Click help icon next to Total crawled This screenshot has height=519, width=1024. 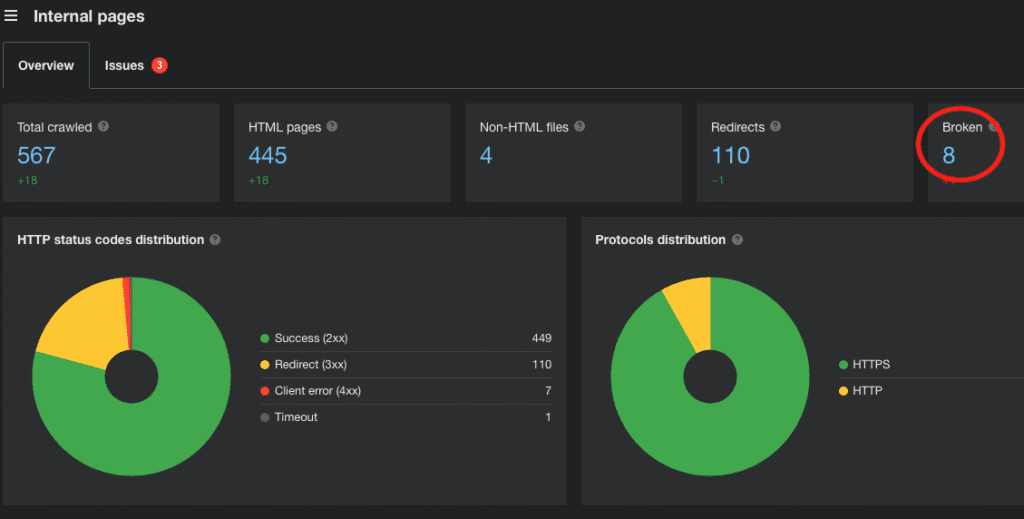click(104, 127)
